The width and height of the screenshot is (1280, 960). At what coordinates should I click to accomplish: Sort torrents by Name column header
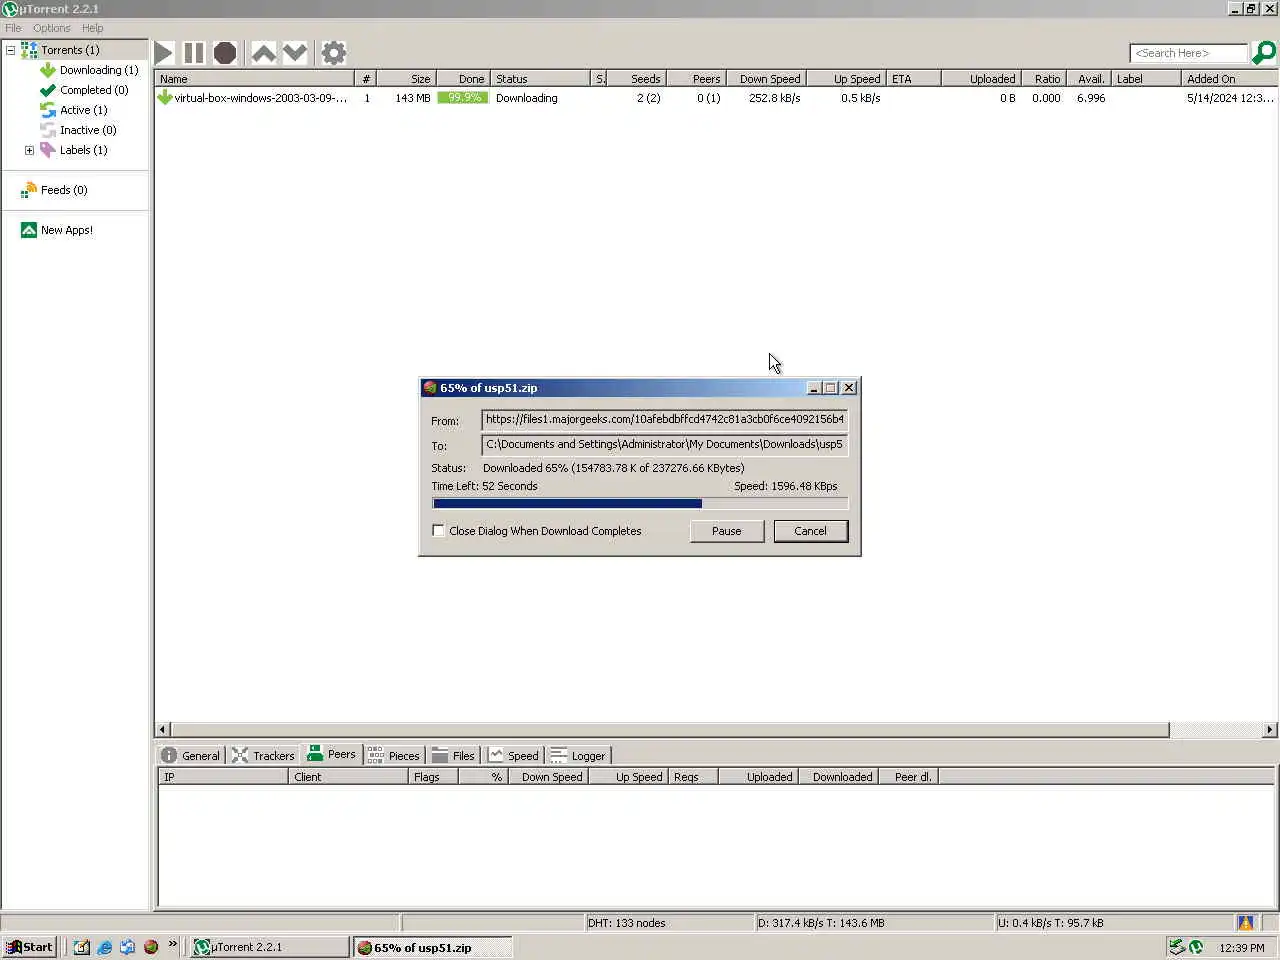[255, 78]
